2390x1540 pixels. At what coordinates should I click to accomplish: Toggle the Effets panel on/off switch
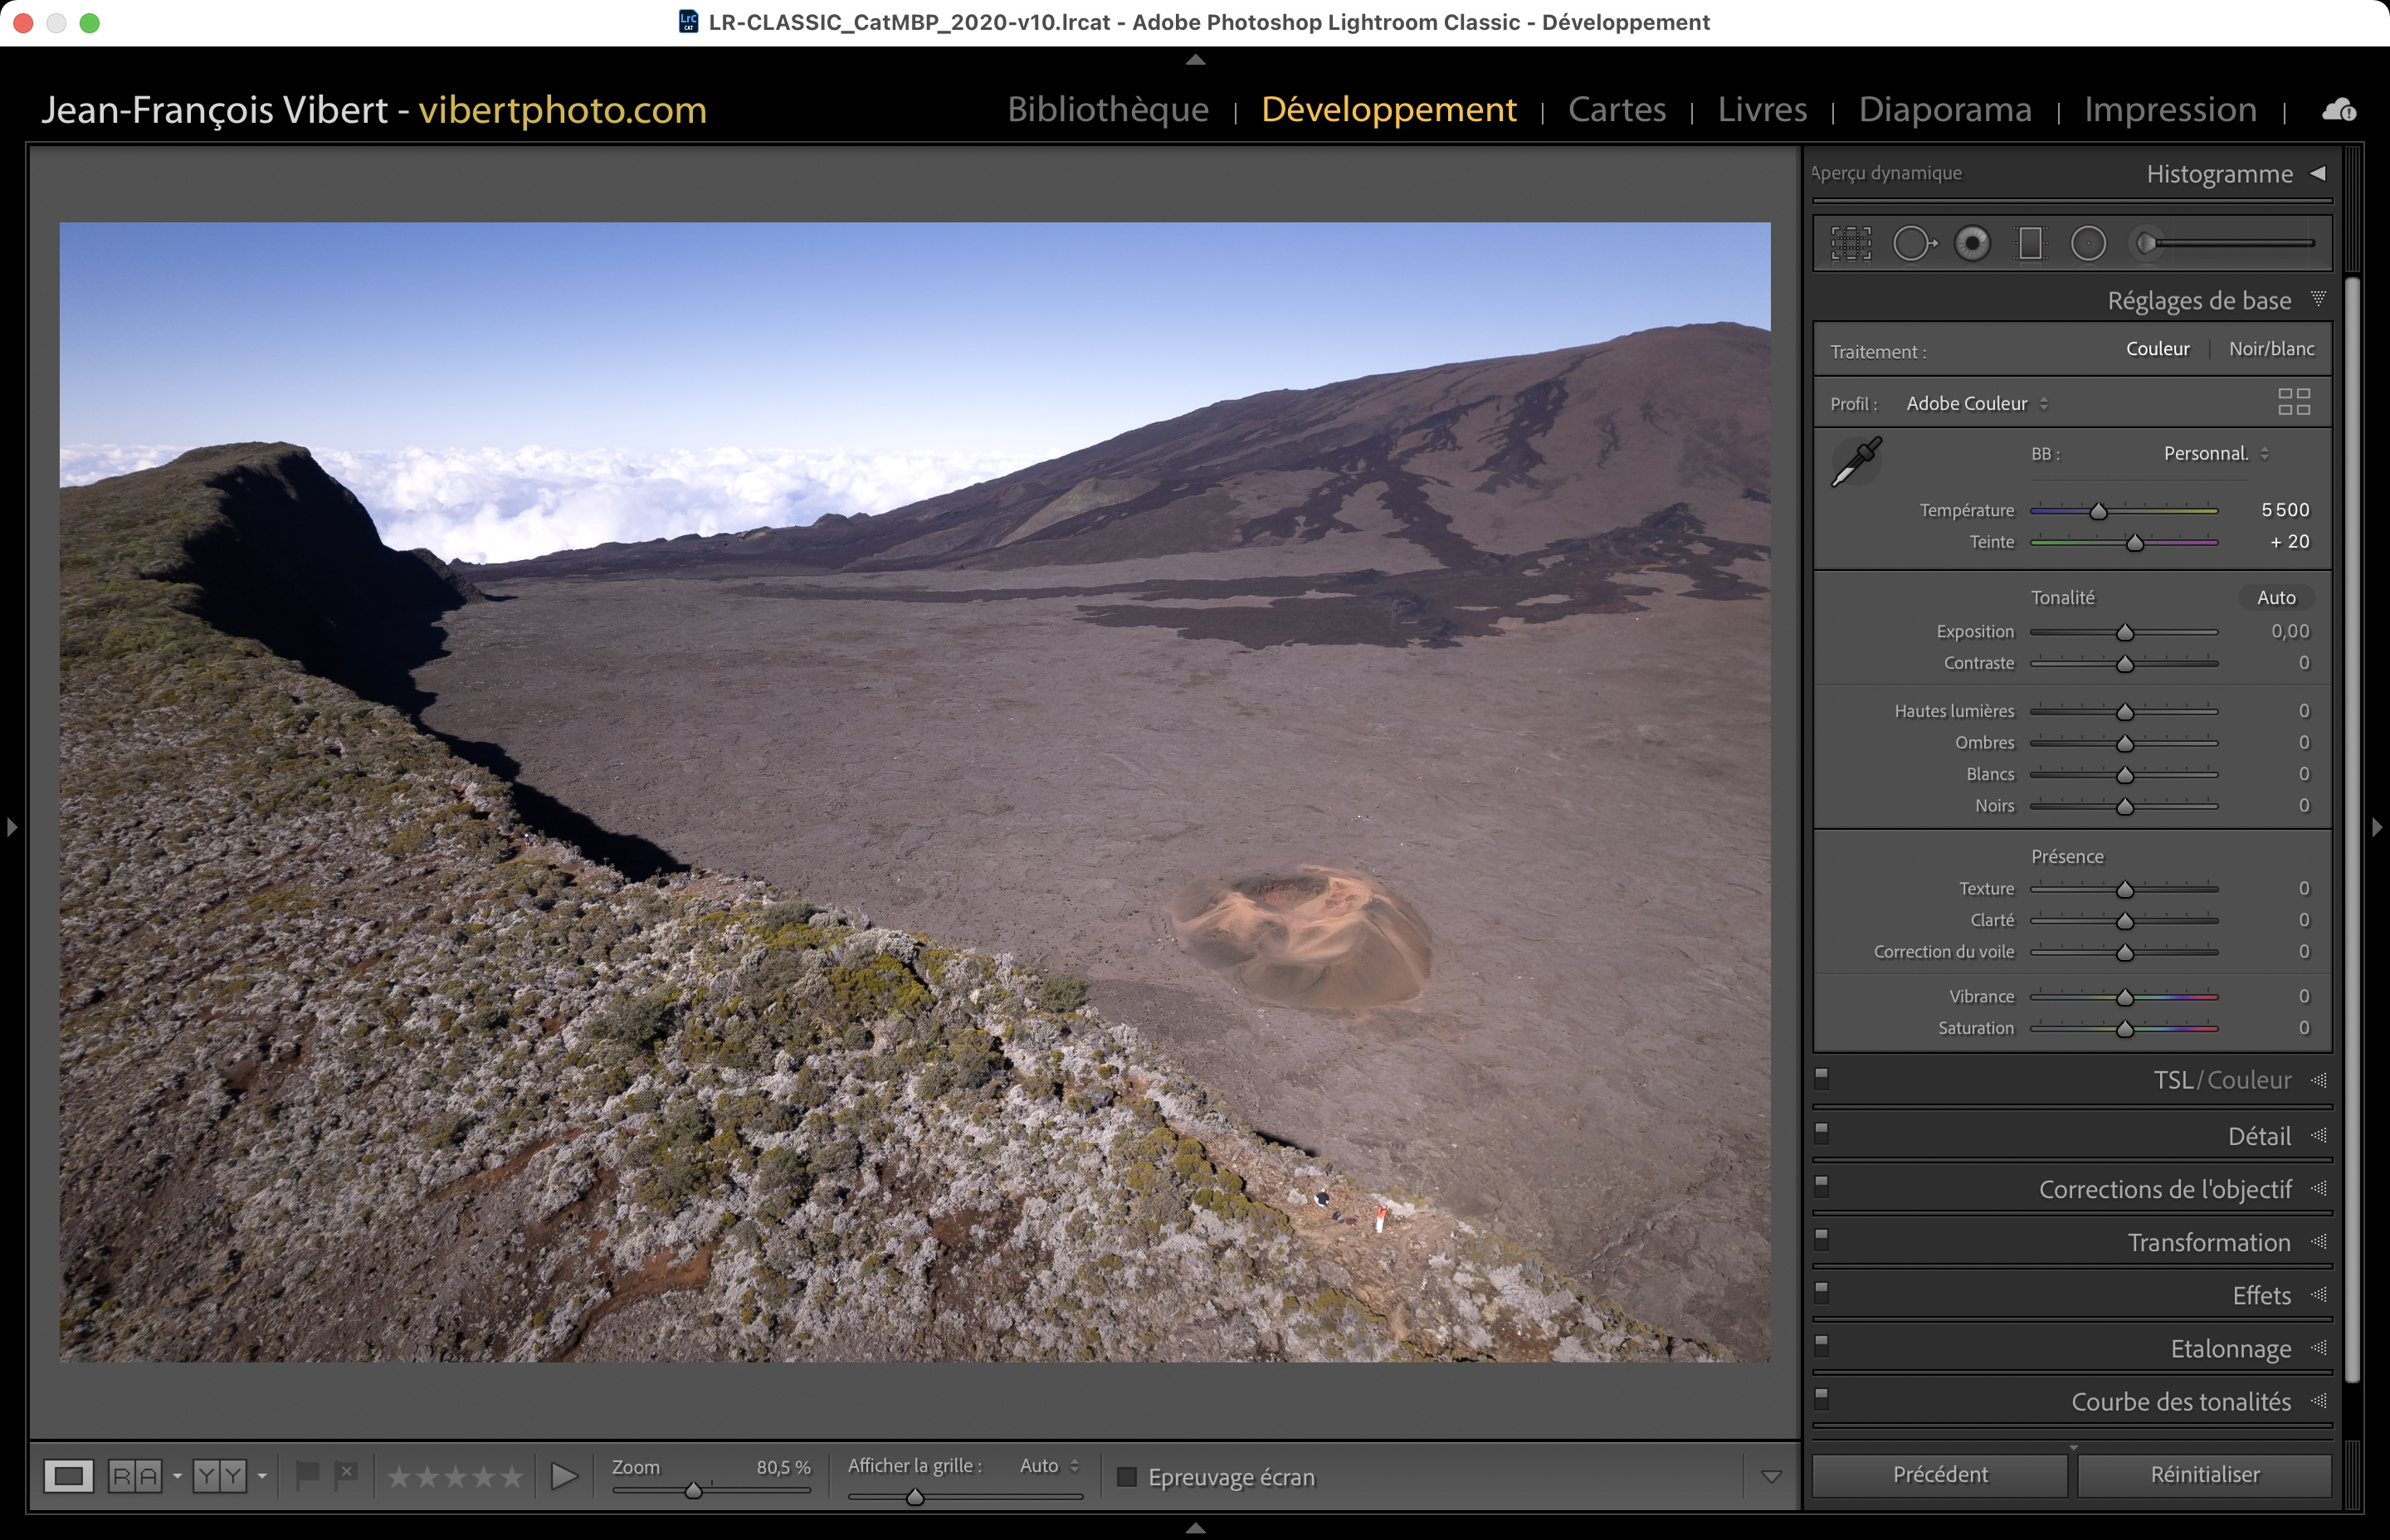point(1822,1292)
